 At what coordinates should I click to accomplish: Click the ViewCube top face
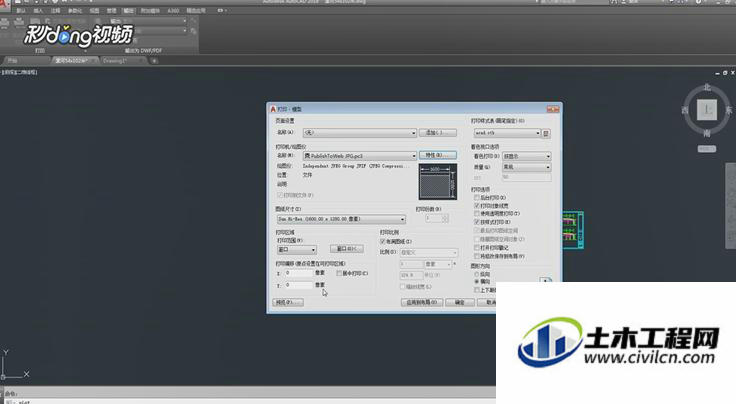(x=706, y=110)
